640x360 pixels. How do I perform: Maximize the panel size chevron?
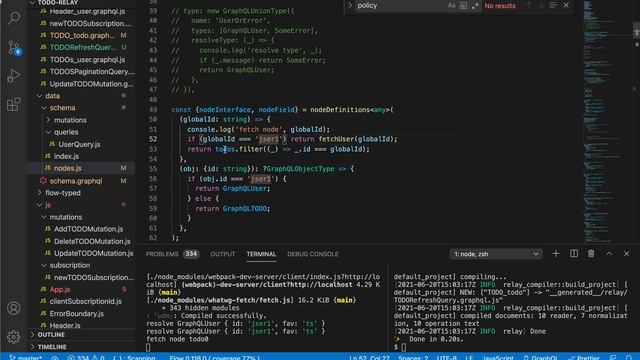pyautogui.click(x=609, y=254)
